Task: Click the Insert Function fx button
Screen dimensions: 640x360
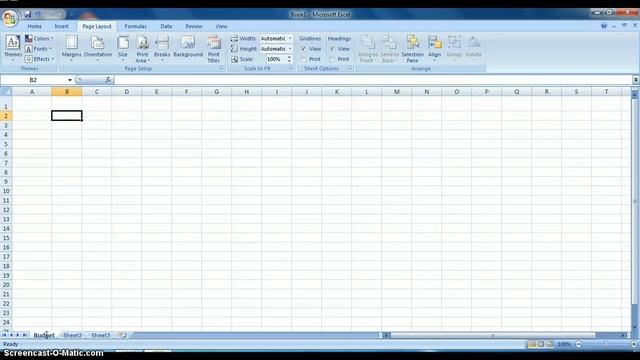Action: coord(108,80)
